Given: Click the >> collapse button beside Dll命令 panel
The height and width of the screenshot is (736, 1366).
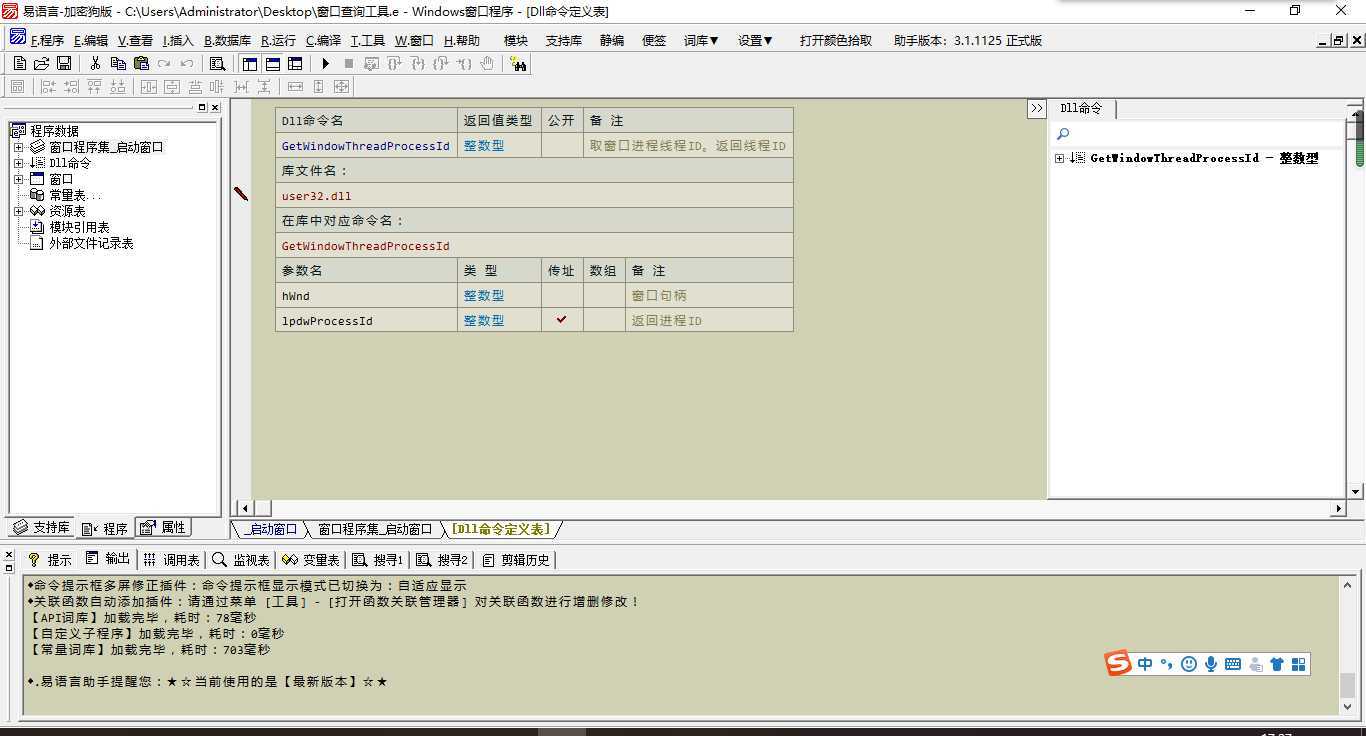Looking at the screenshot, I should pos(1037,108).
